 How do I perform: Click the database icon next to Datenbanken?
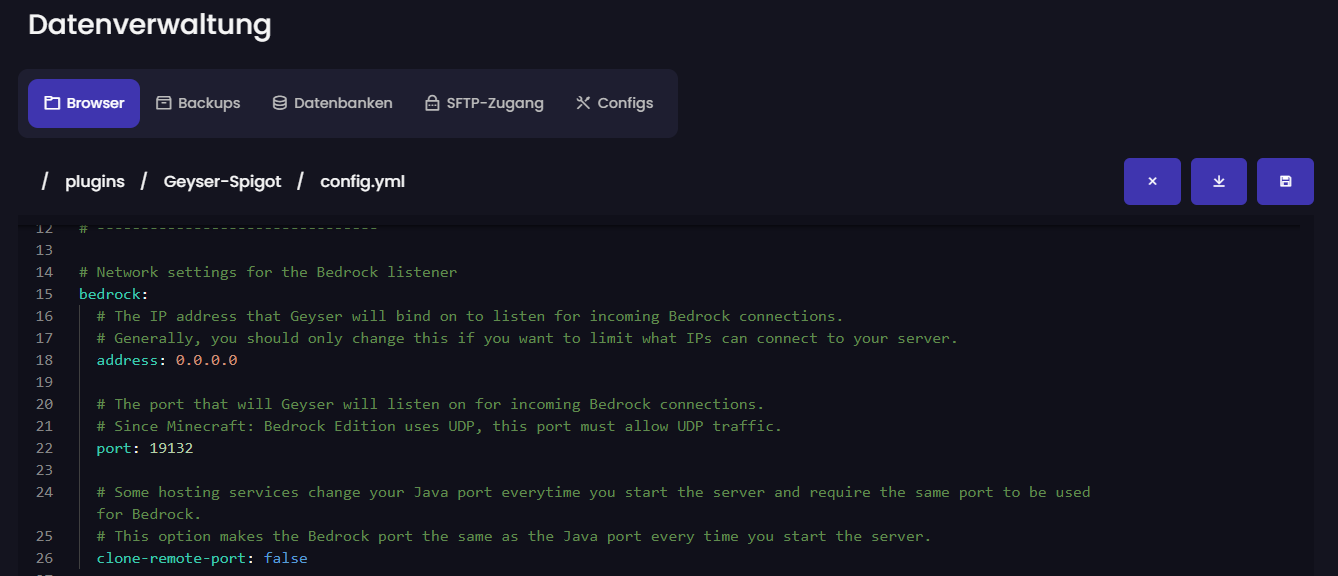tap(280, 103)
